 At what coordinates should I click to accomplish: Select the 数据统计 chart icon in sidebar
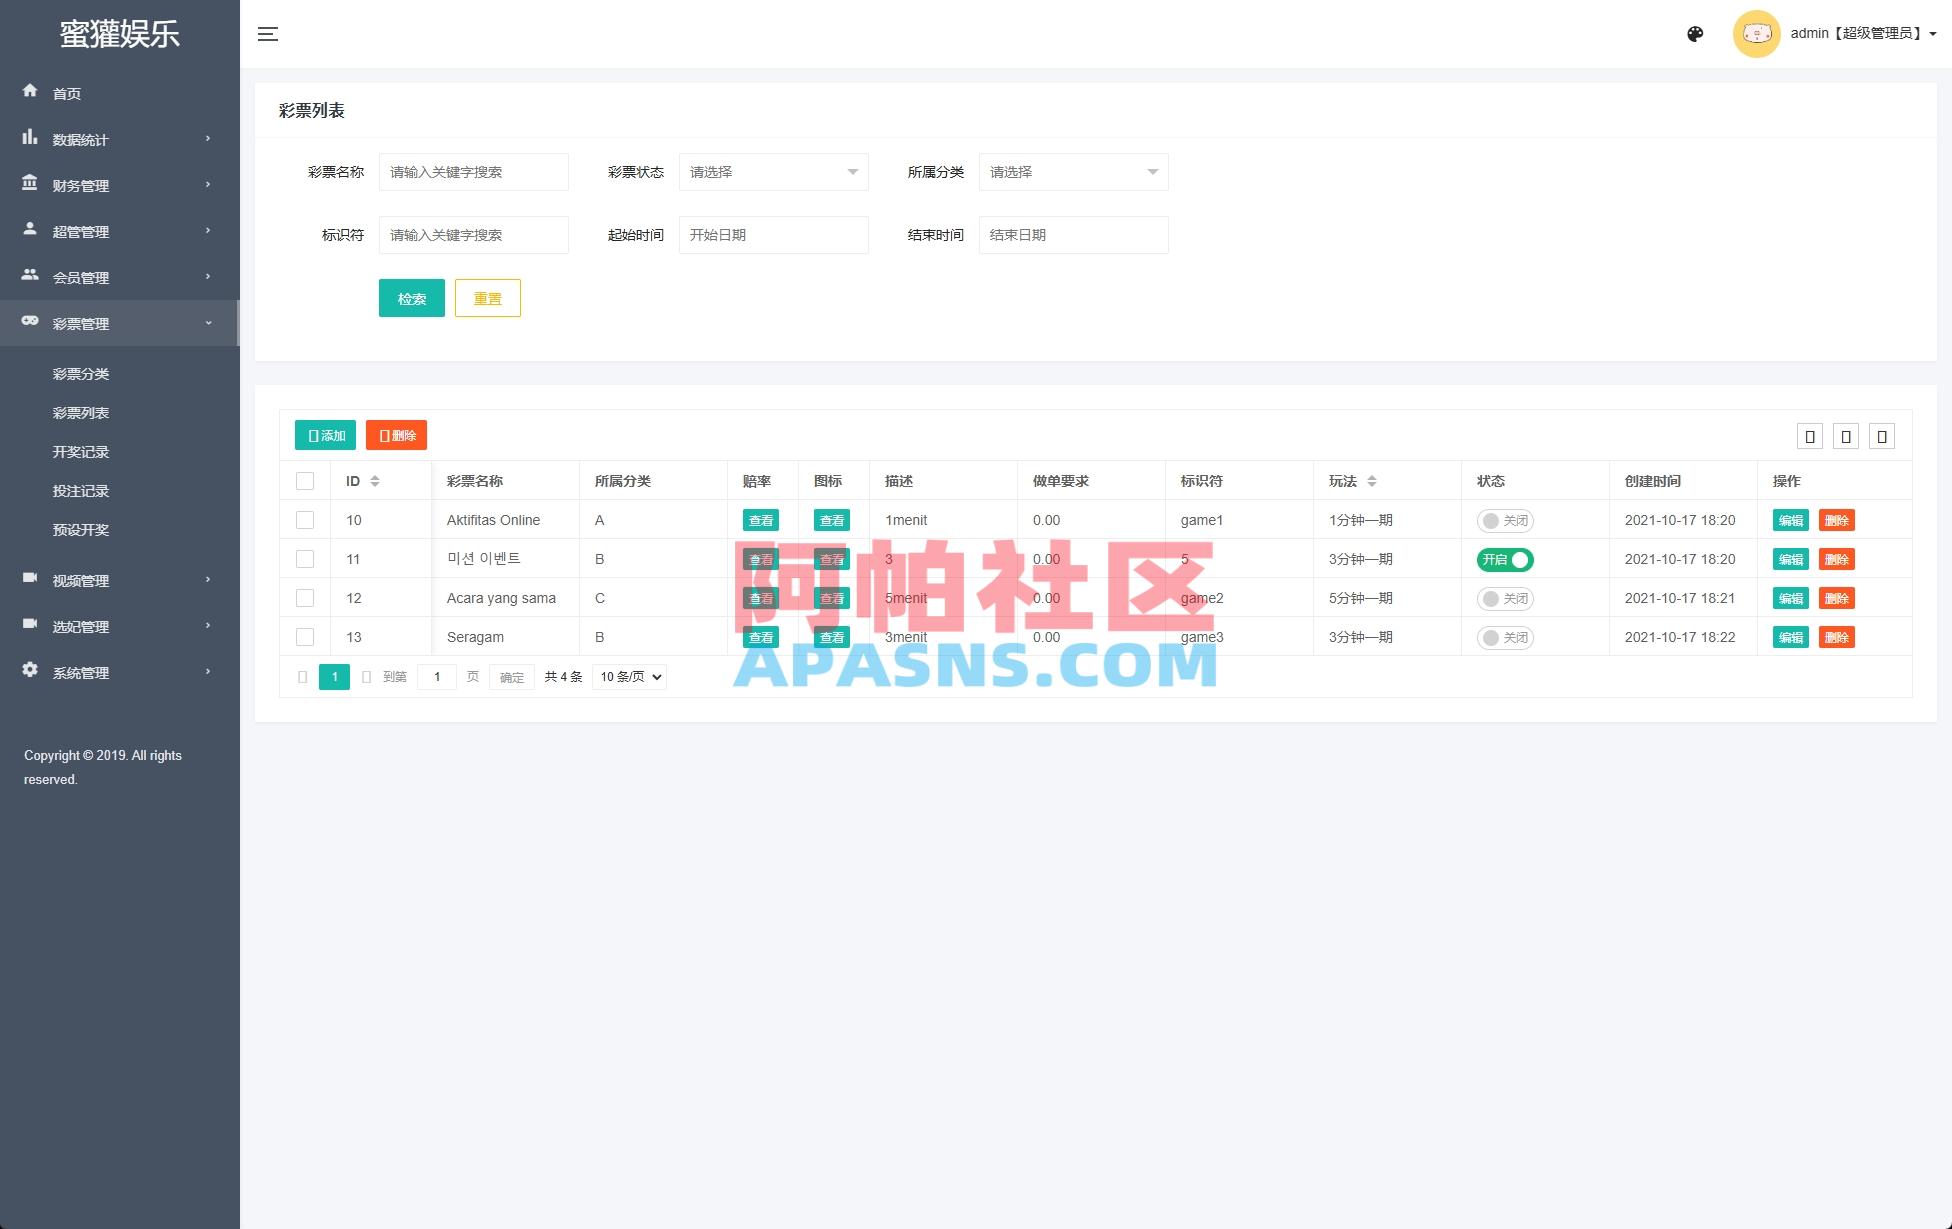pos(30,139)
